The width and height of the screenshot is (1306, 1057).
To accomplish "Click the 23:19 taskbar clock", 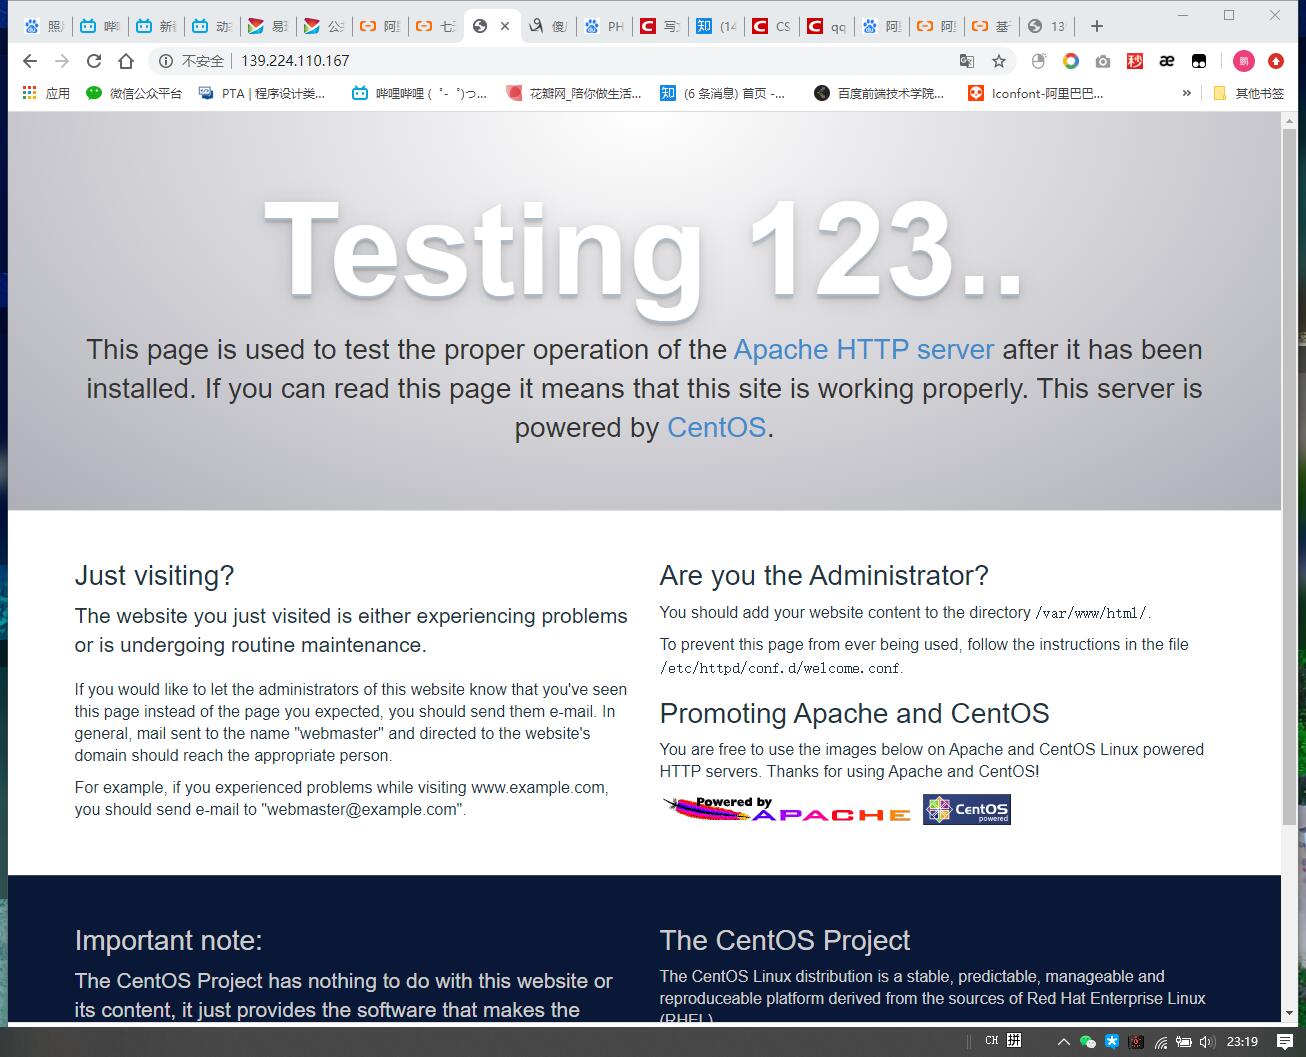I will pos(1242,1042).
